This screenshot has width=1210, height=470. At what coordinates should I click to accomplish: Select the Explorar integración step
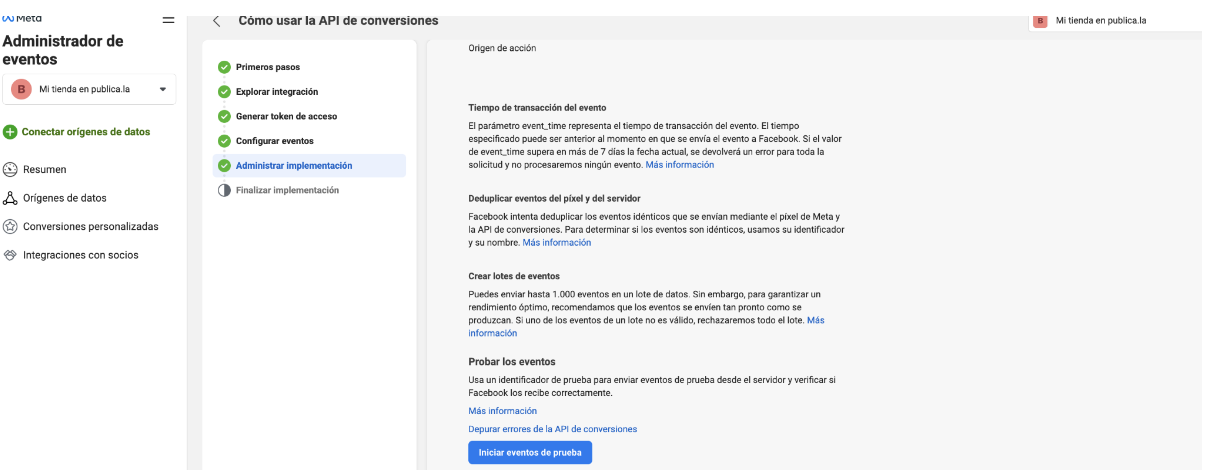[x=276, y=92]
